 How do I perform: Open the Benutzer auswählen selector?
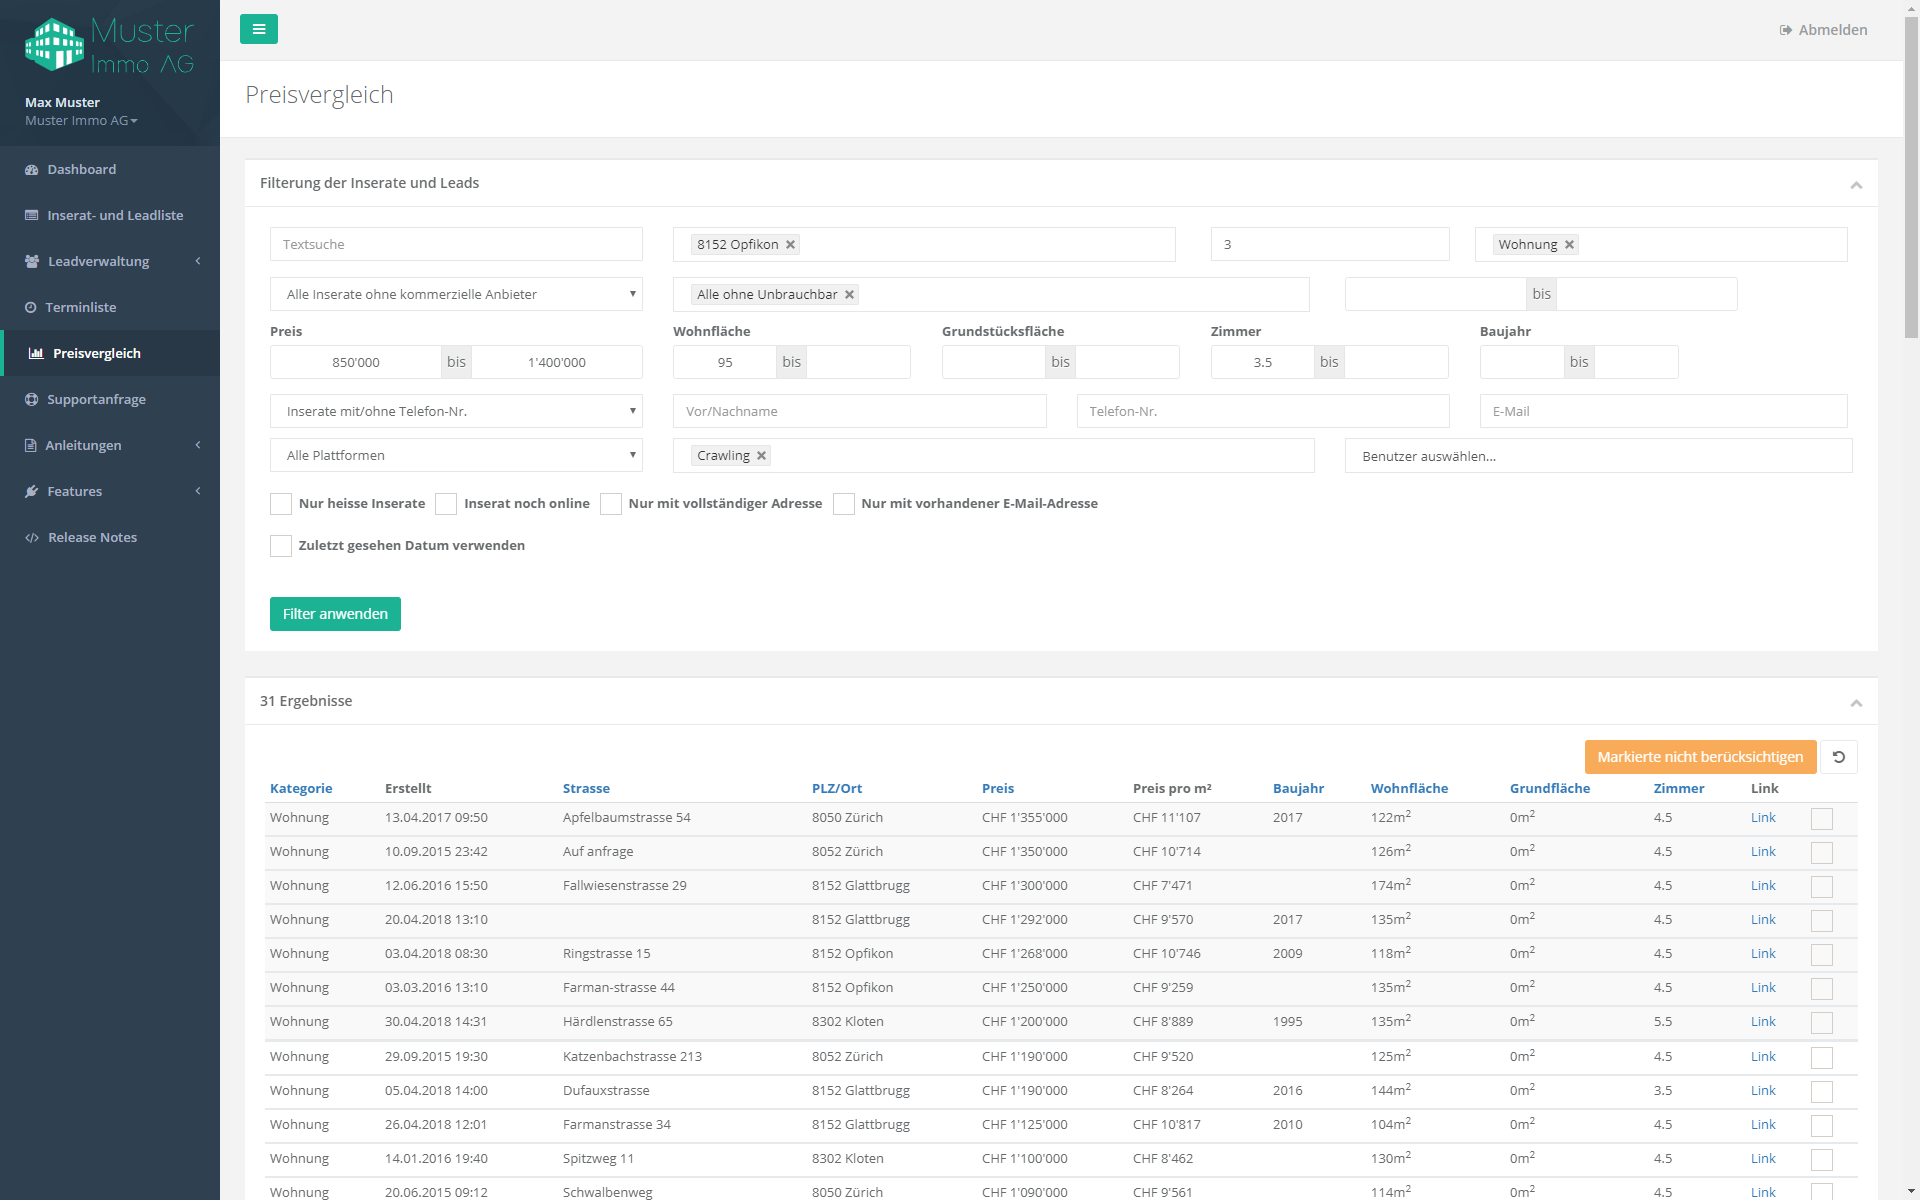click(1598, 456)
